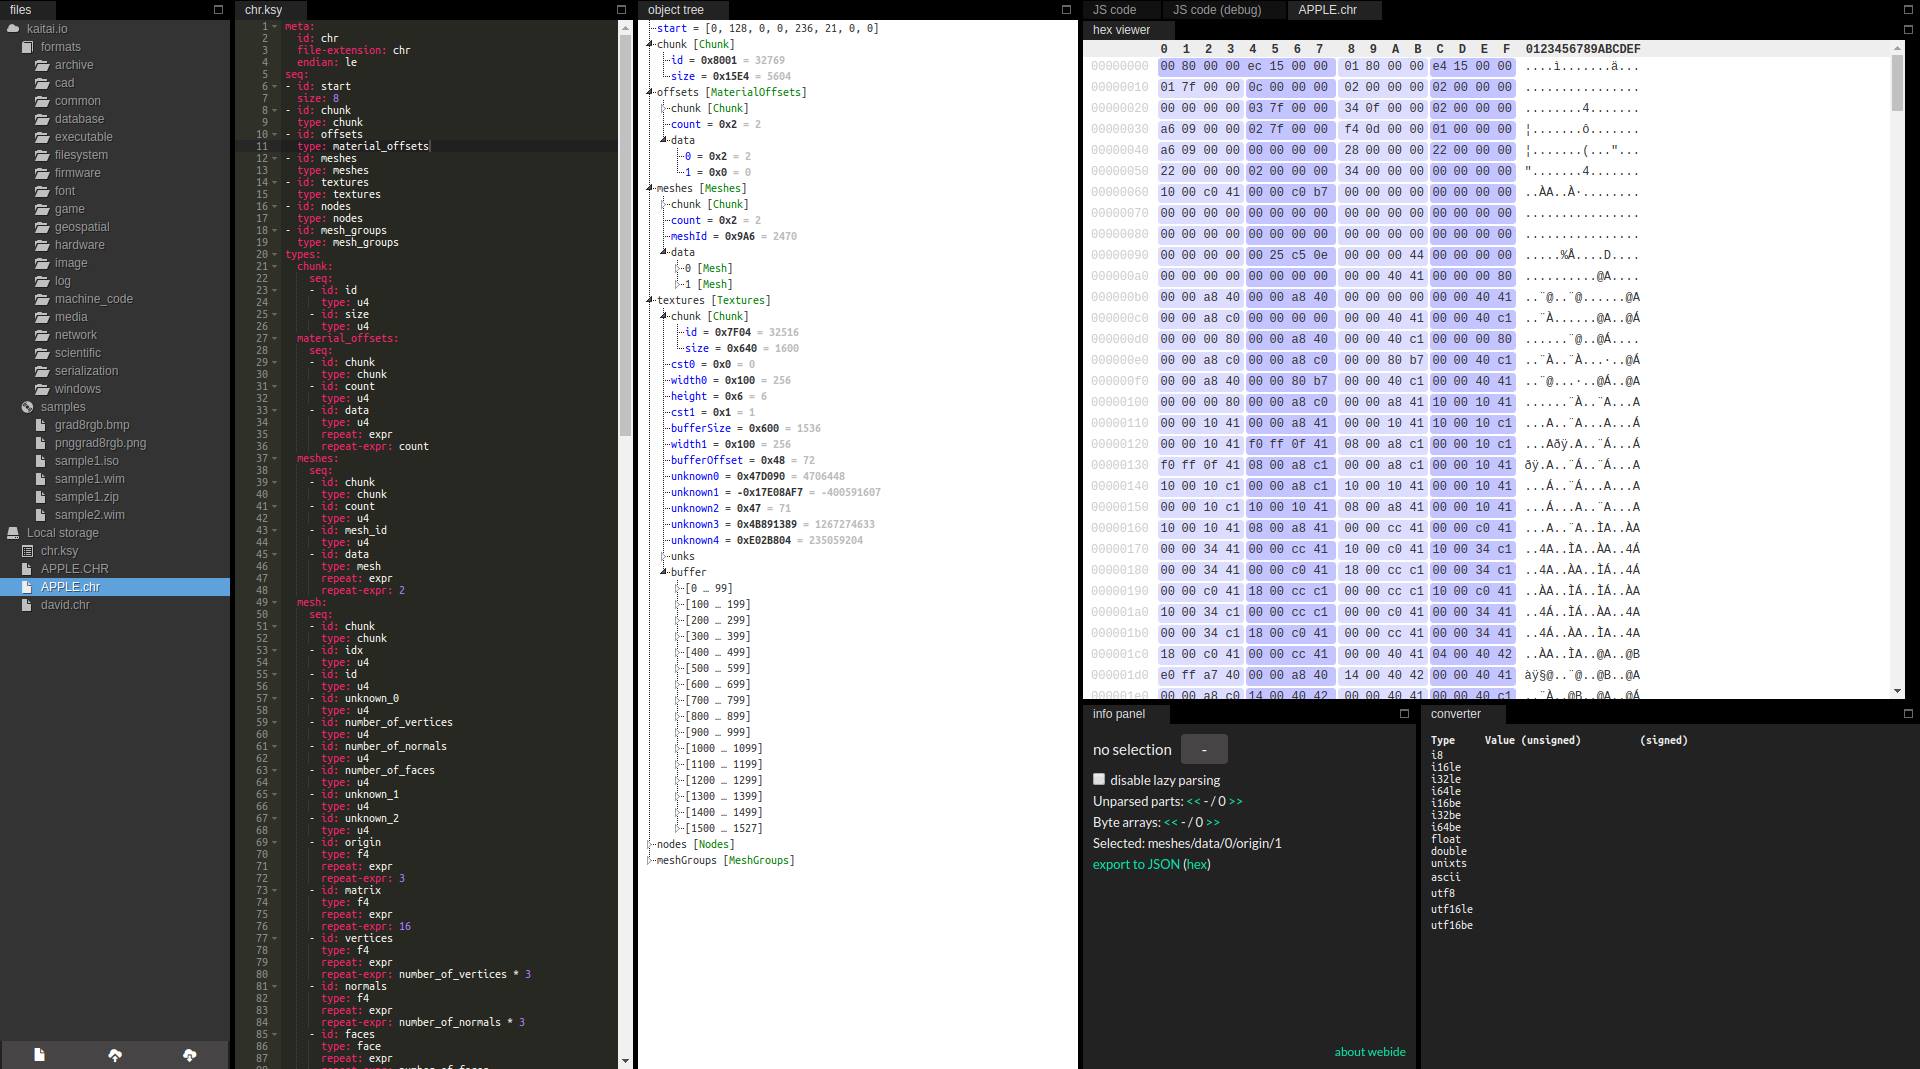The image size is (1920, 1069).
Task: Click the popout icon on the info panel
Action: pos(1403,714)
